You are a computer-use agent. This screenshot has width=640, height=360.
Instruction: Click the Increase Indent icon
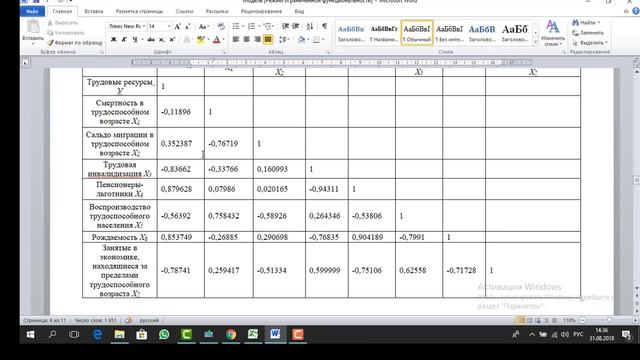pyautogui.click(x=296, y=27)
